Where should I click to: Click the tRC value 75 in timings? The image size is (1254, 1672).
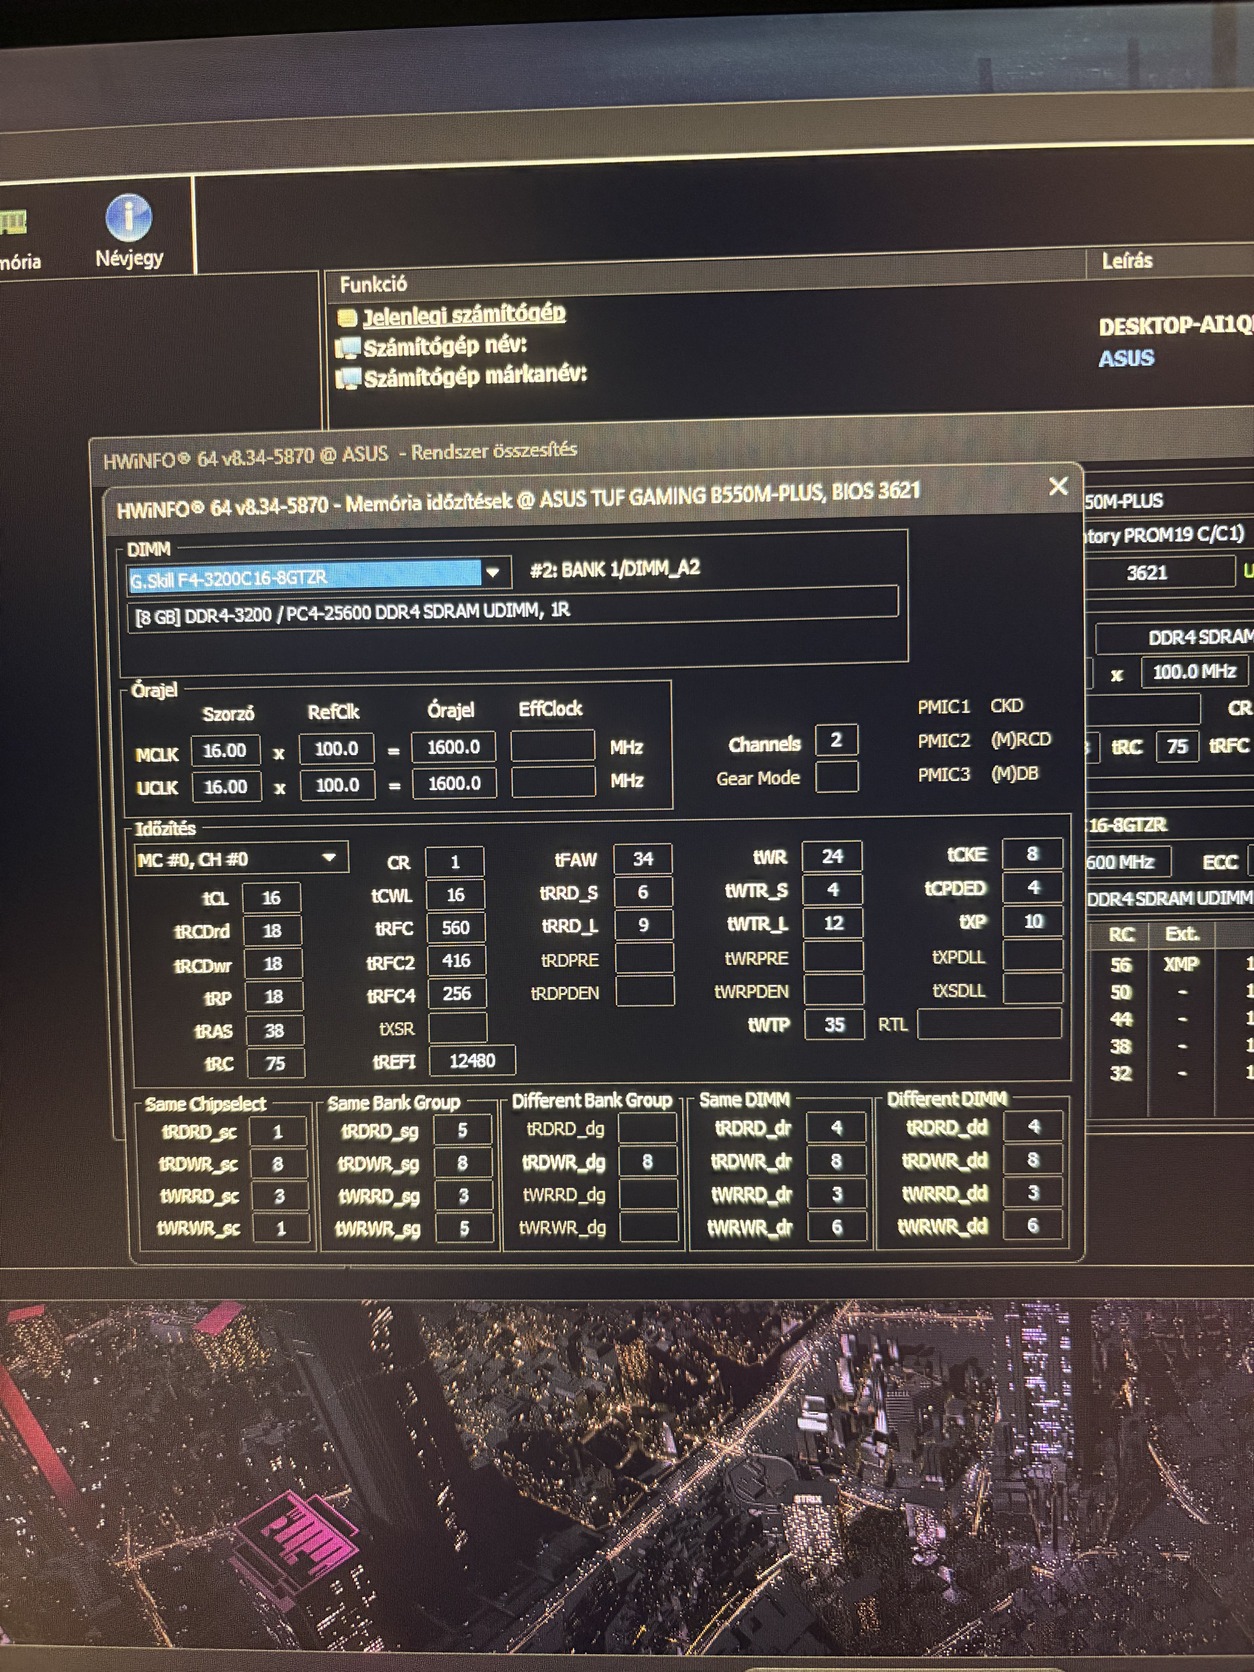click(275, 1063)
